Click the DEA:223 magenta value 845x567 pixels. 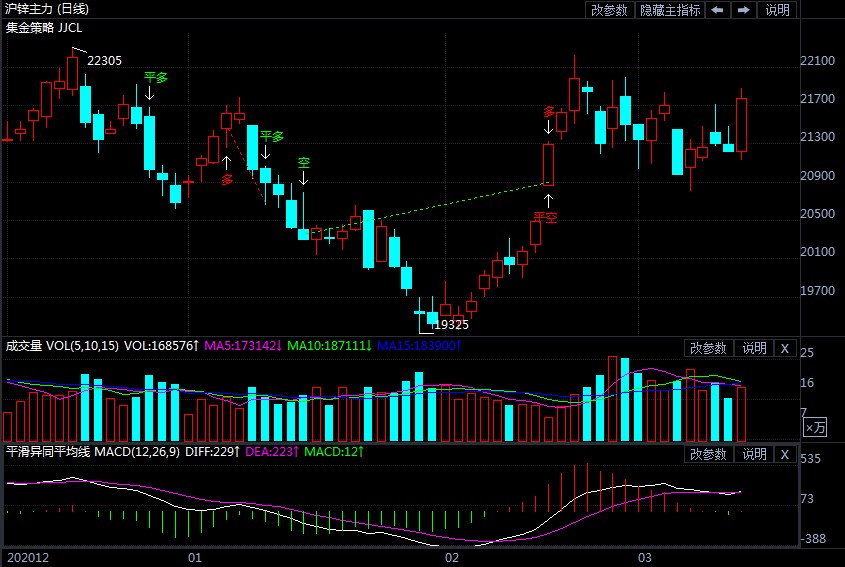(x=272, y=451)
